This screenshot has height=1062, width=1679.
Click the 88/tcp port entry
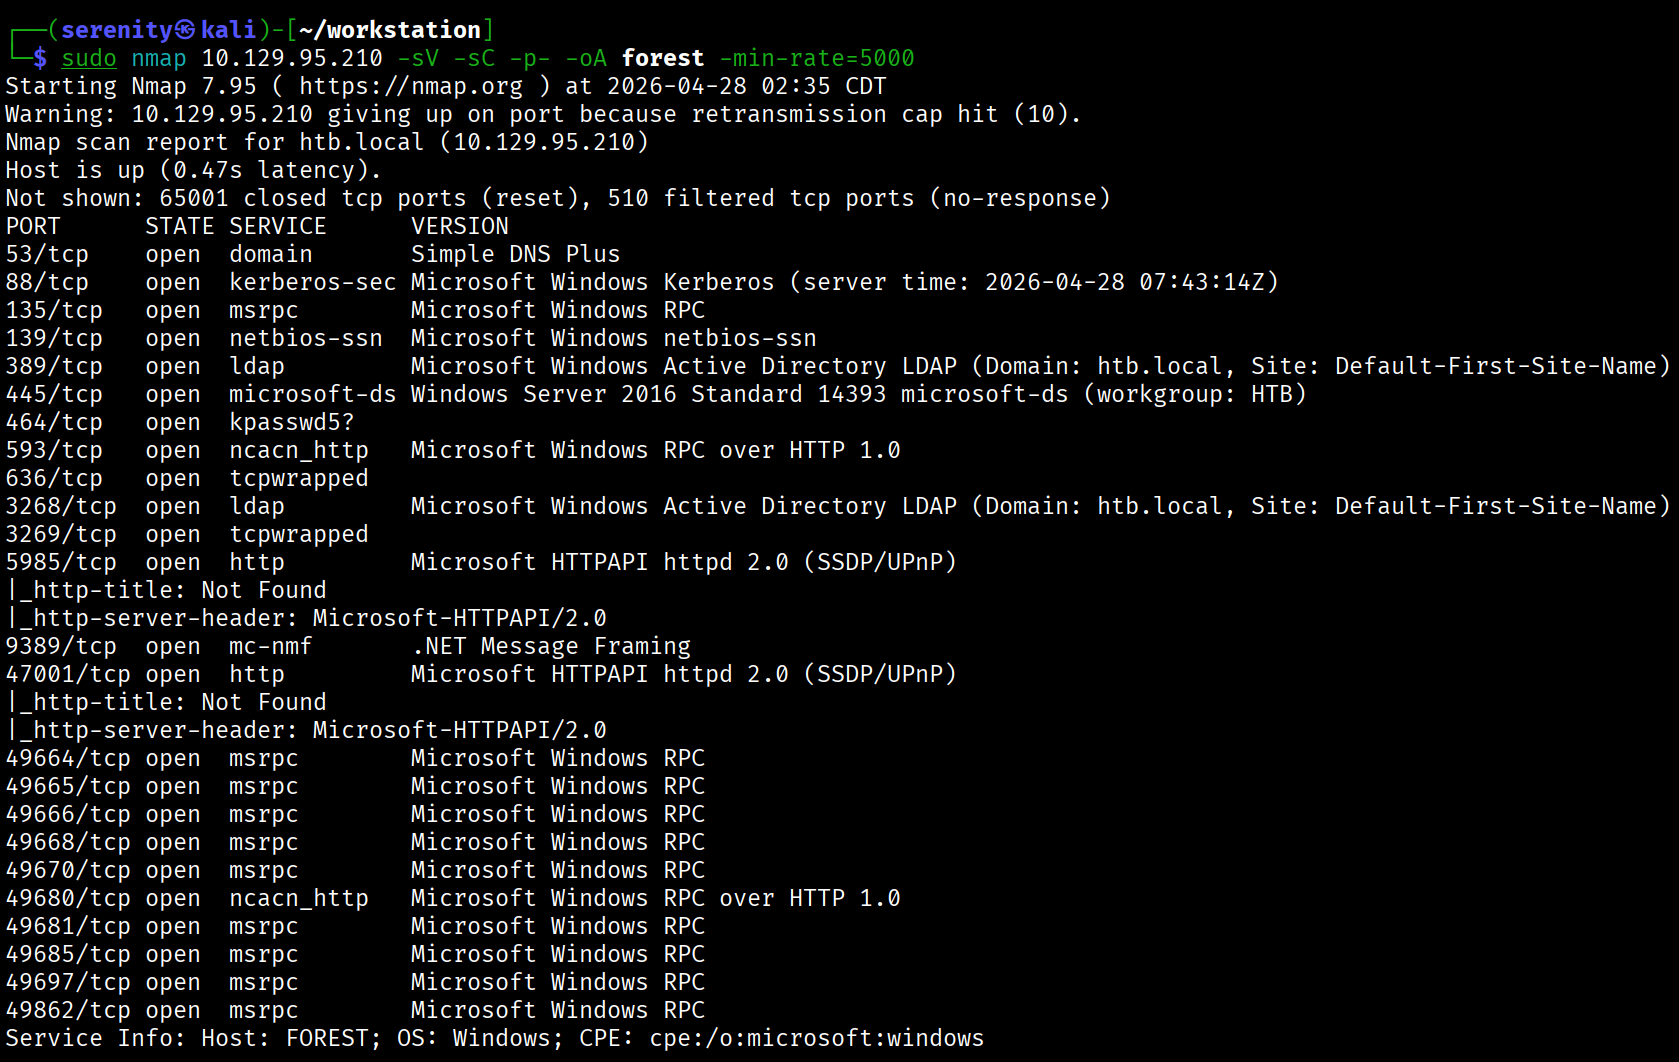click(x=47, y=282)
